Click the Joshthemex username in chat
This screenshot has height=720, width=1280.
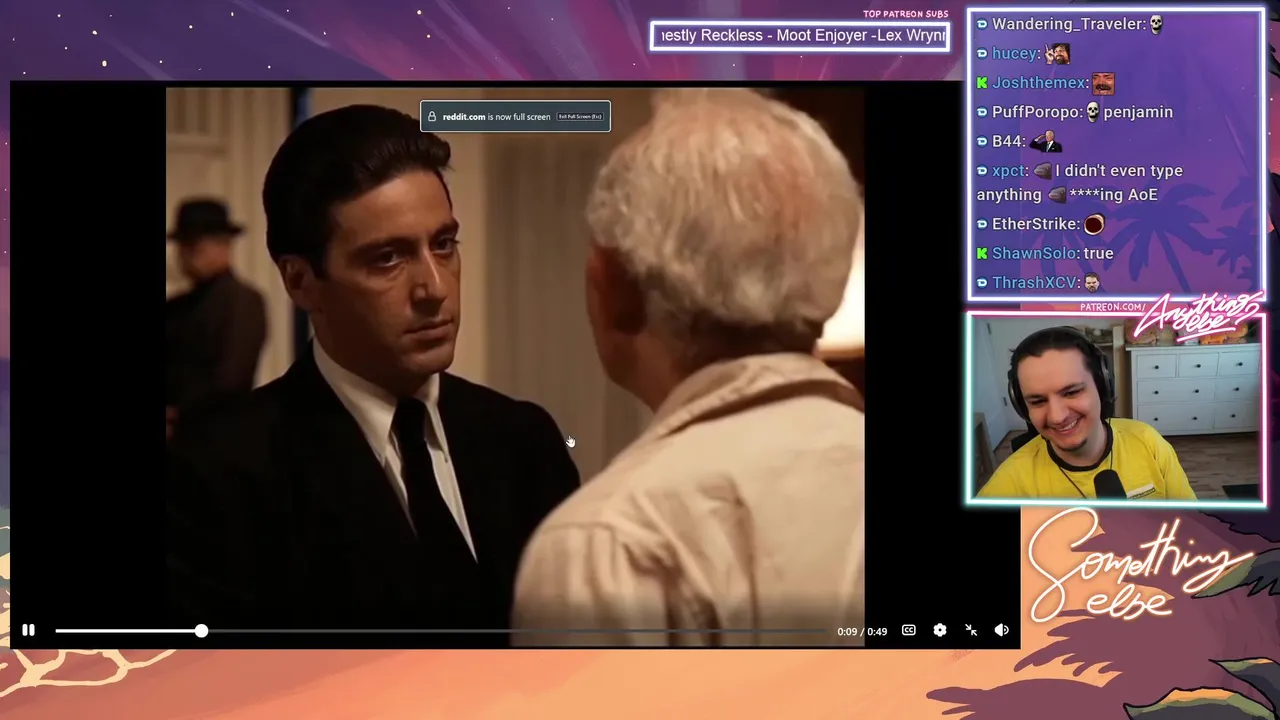[1038, 83]
